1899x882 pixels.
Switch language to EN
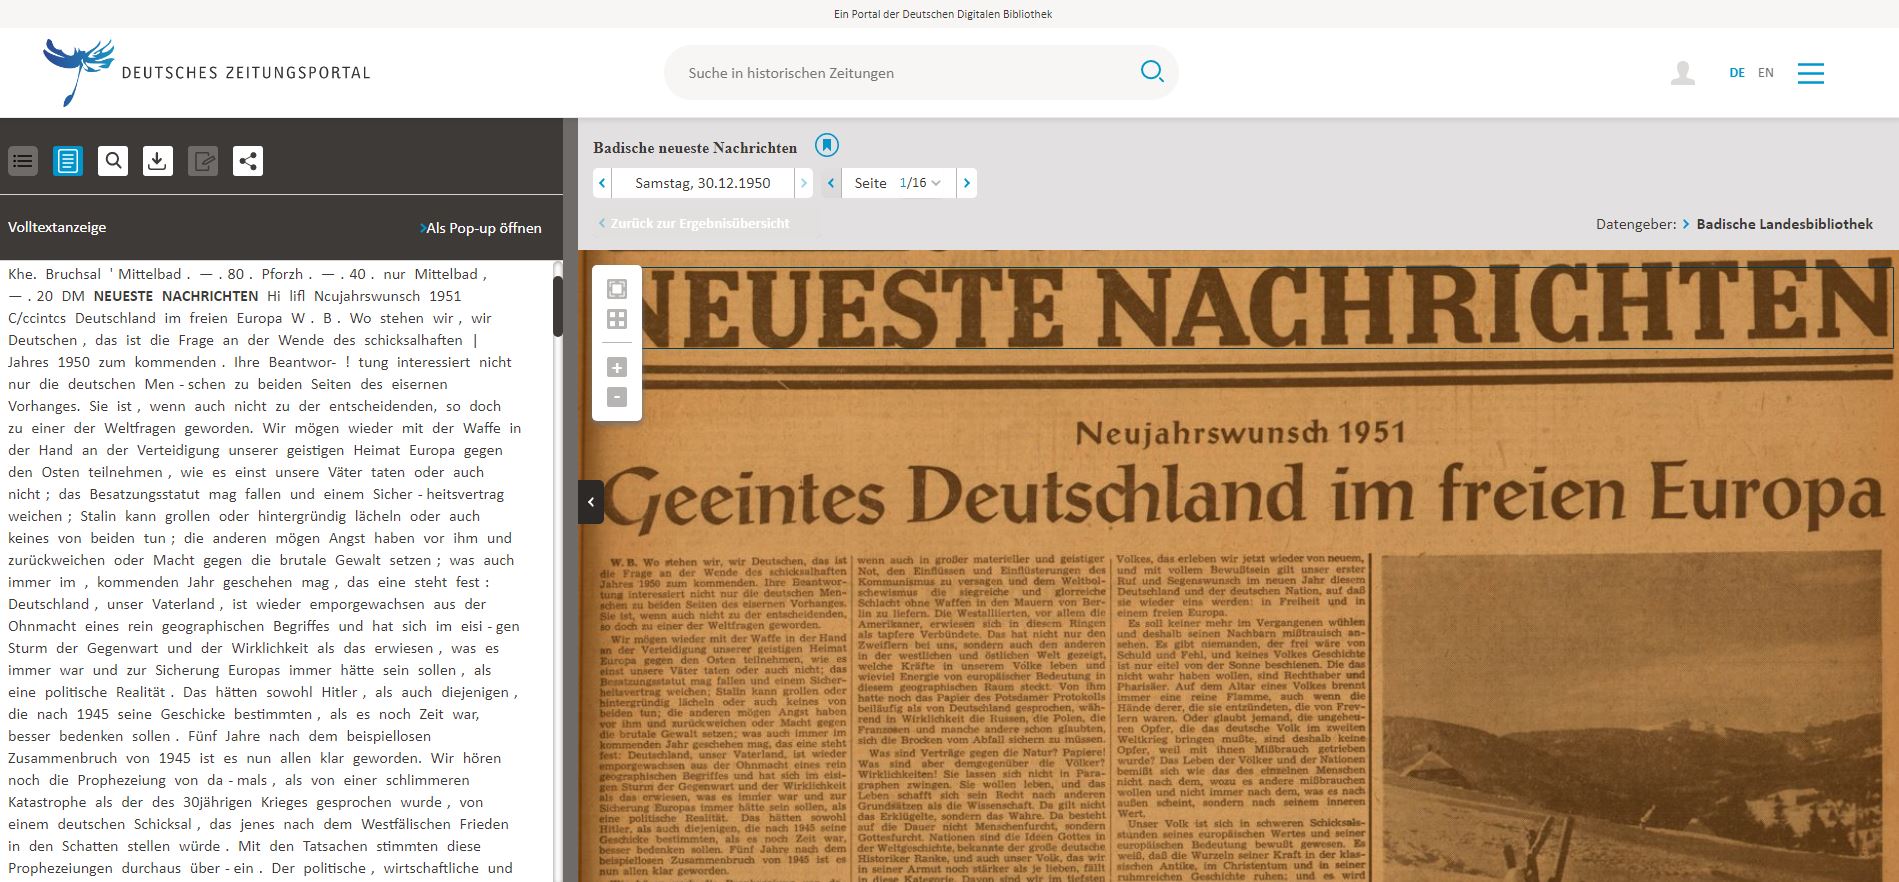point(1766,73)
